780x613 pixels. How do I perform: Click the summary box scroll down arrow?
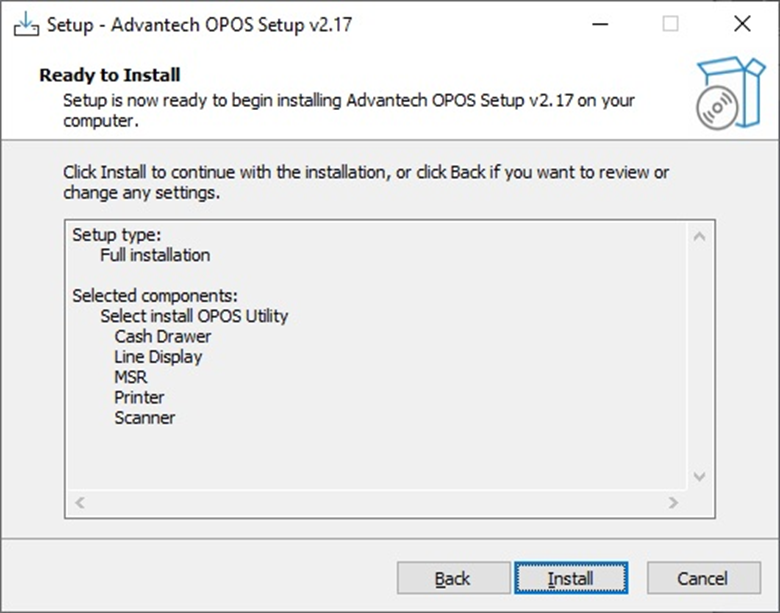(x=699, y=476)
